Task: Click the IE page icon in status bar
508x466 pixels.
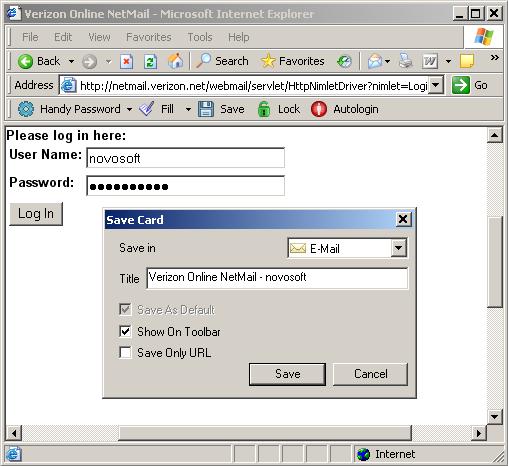Action: coord(14,454)
